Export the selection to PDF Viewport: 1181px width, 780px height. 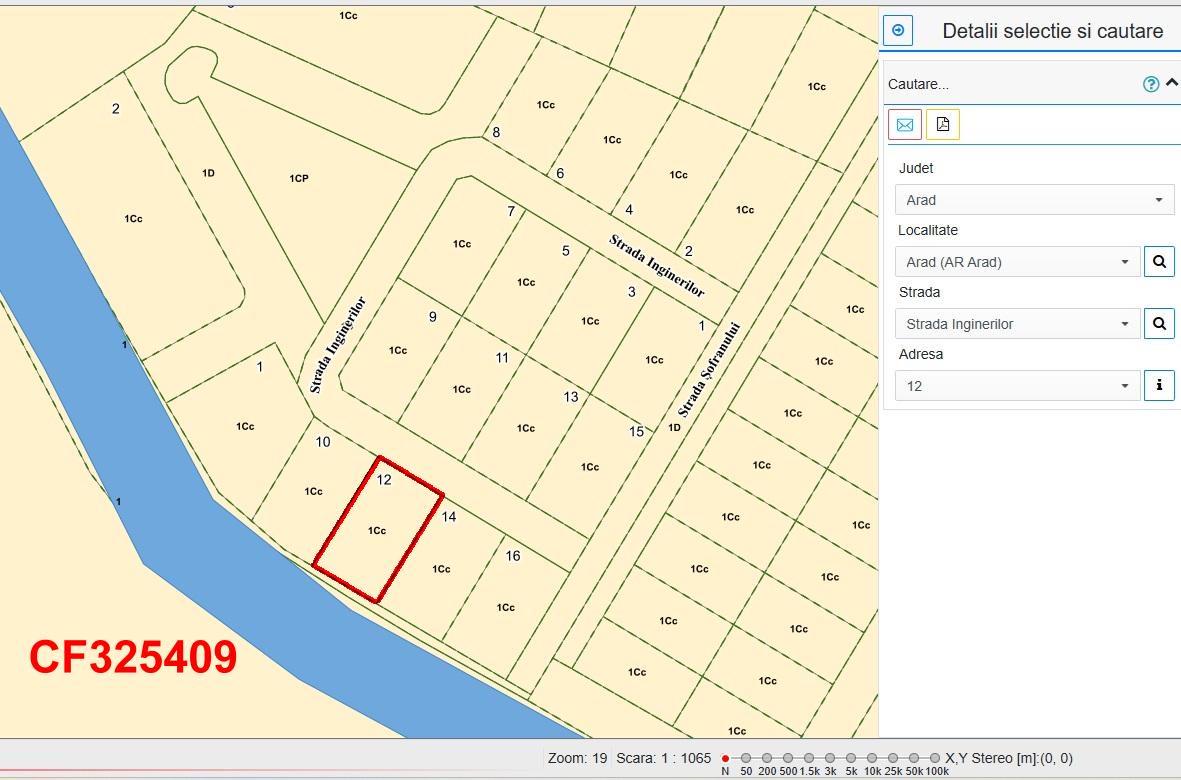[943, 124]
